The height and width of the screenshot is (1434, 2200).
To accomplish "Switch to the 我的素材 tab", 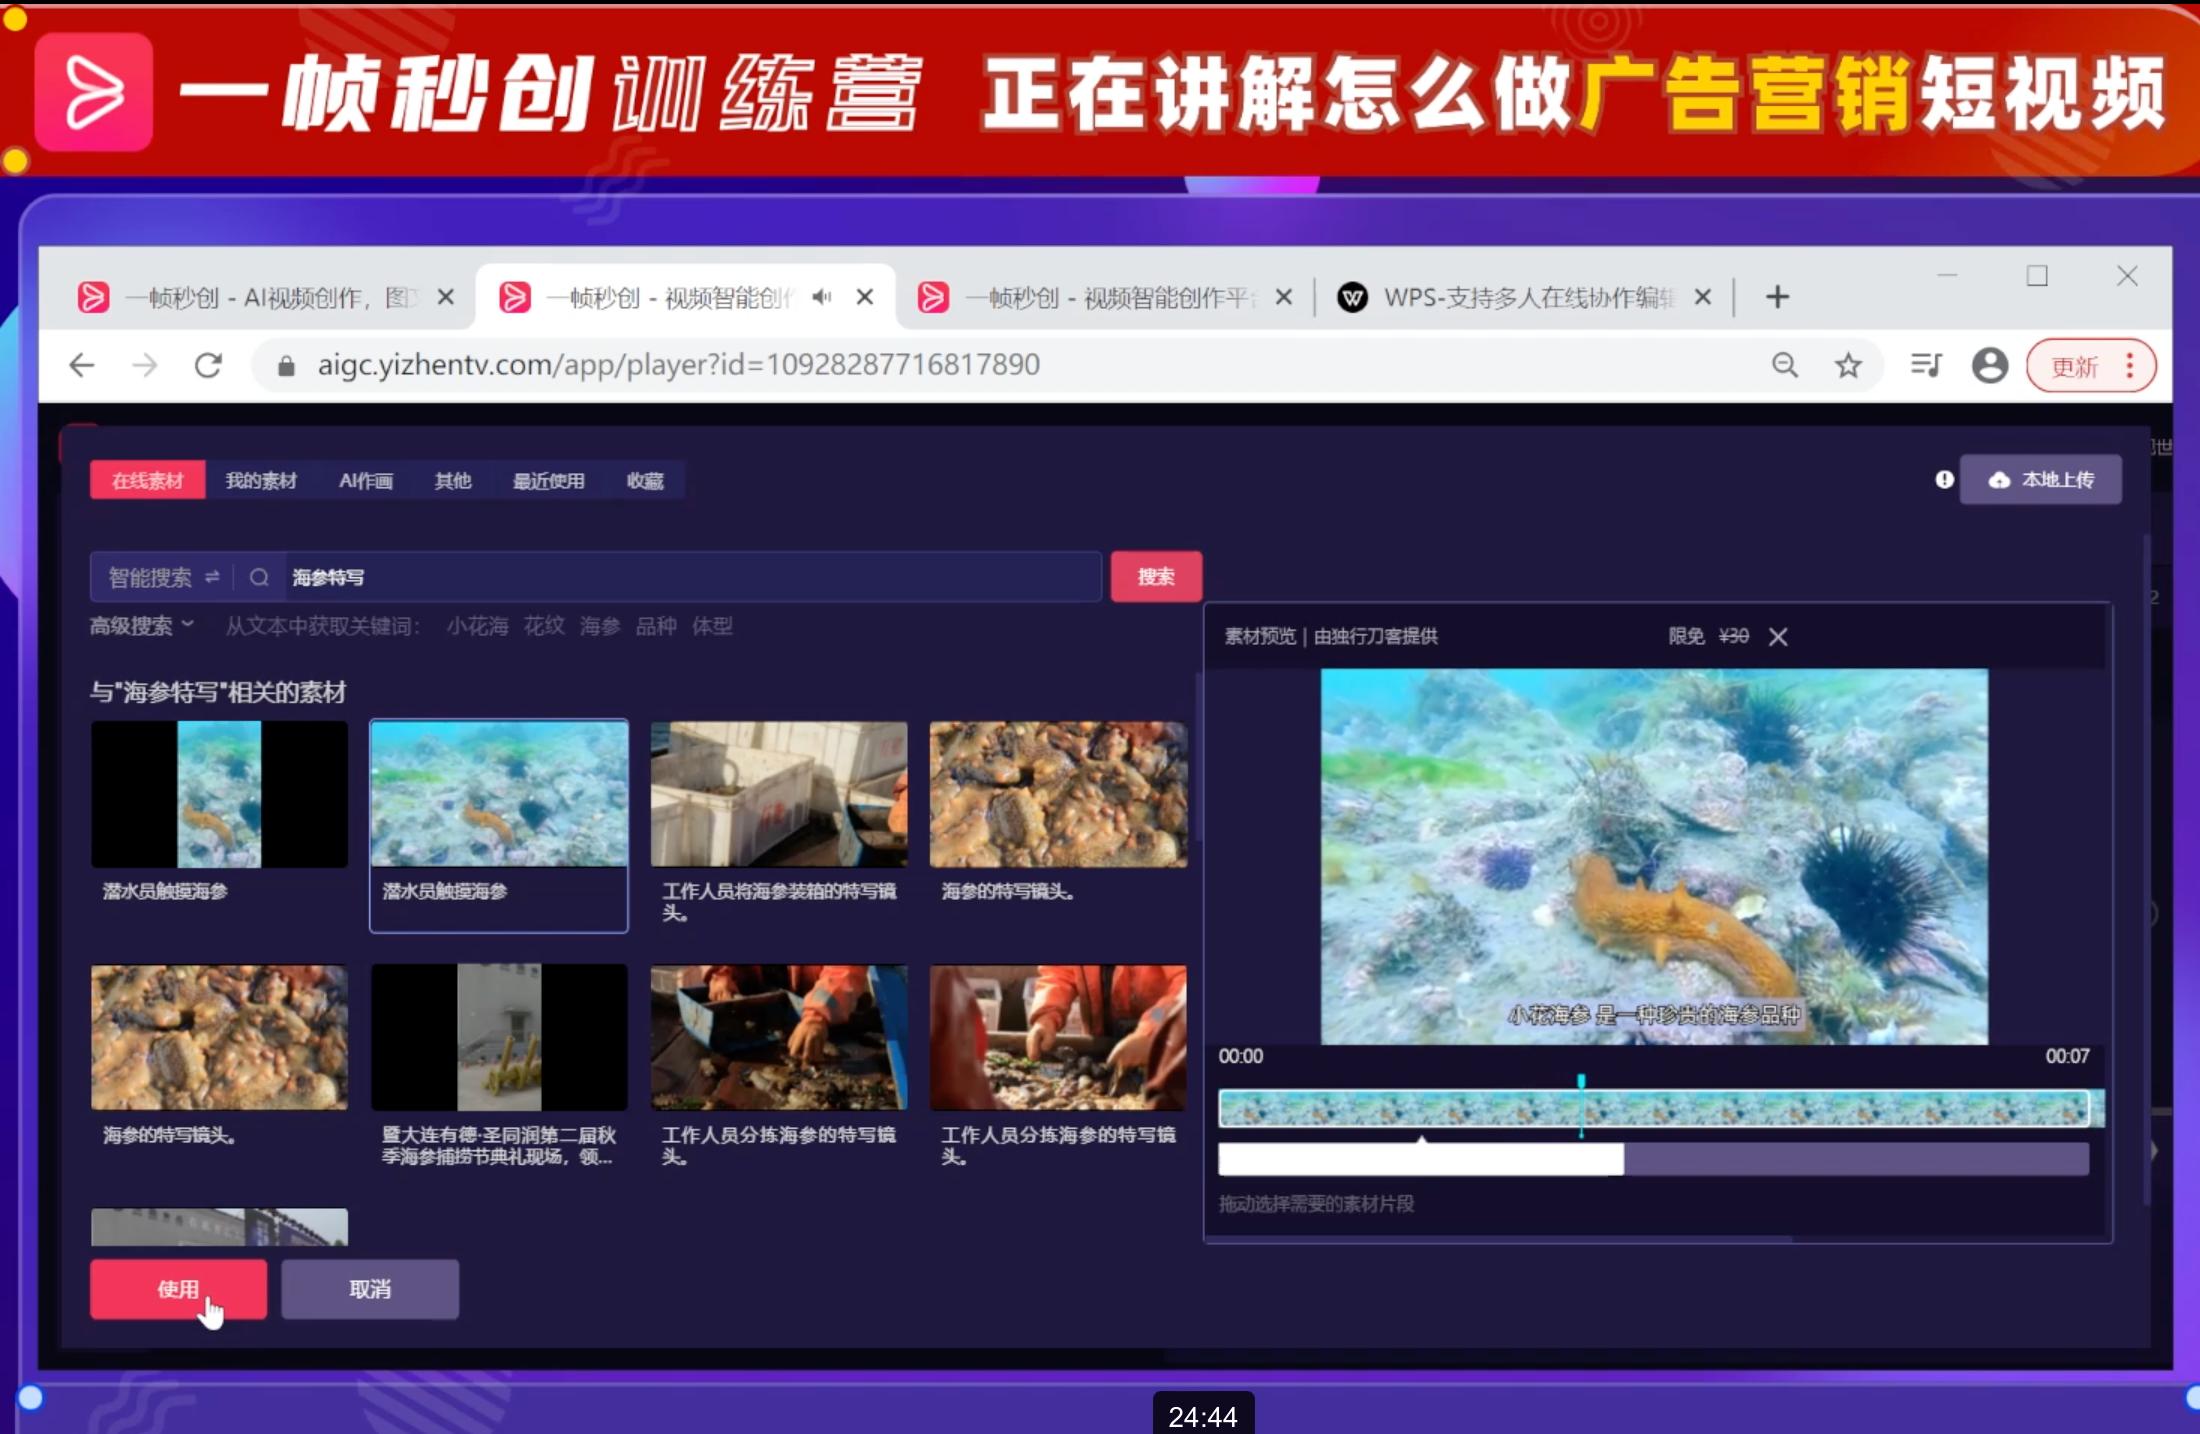I will point(262,480).
